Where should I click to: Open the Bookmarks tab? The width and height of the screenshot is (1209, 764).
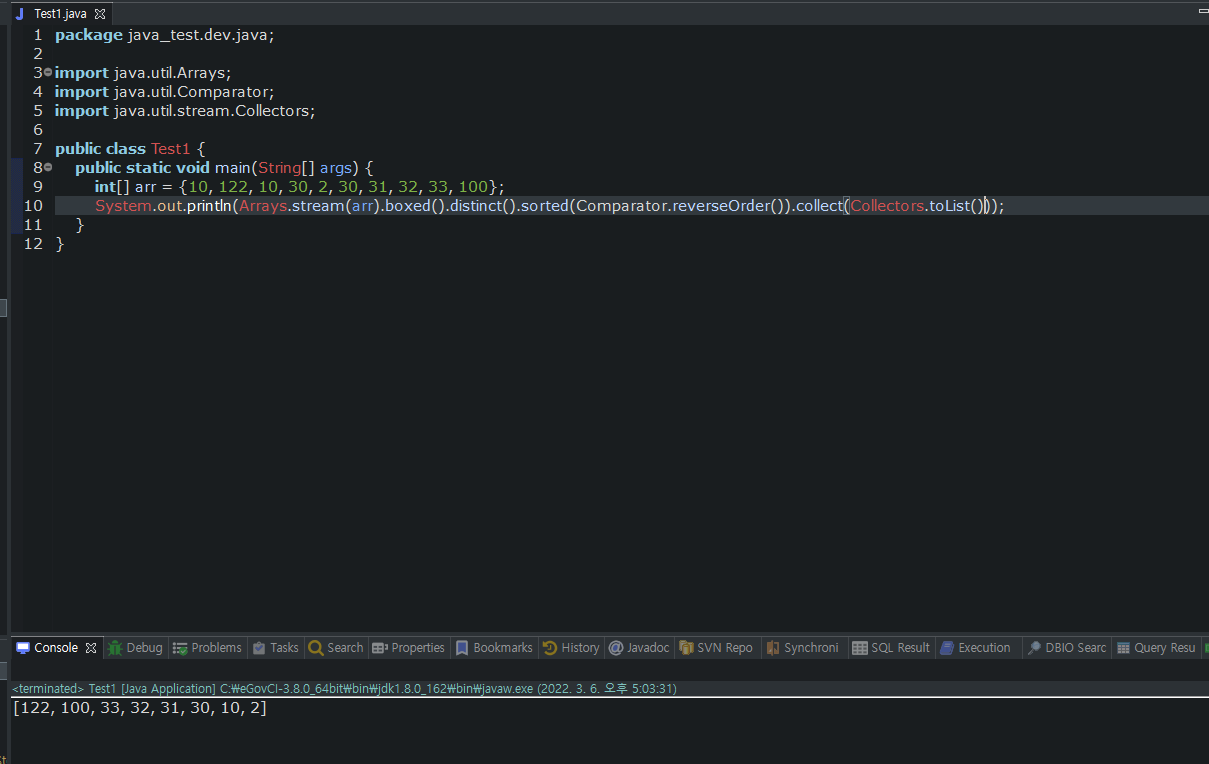pos(494,648)
